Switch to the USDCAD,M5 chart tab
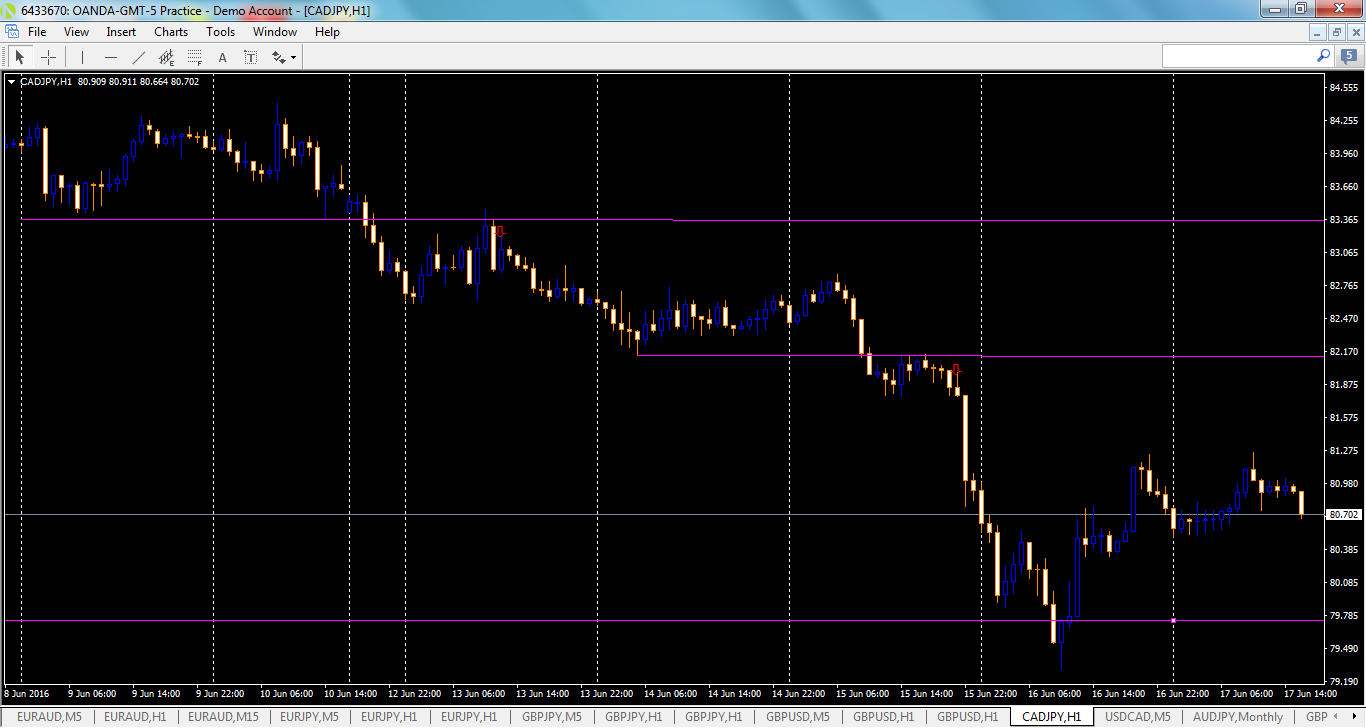The image size is (1366, 728). (1140, 717)
